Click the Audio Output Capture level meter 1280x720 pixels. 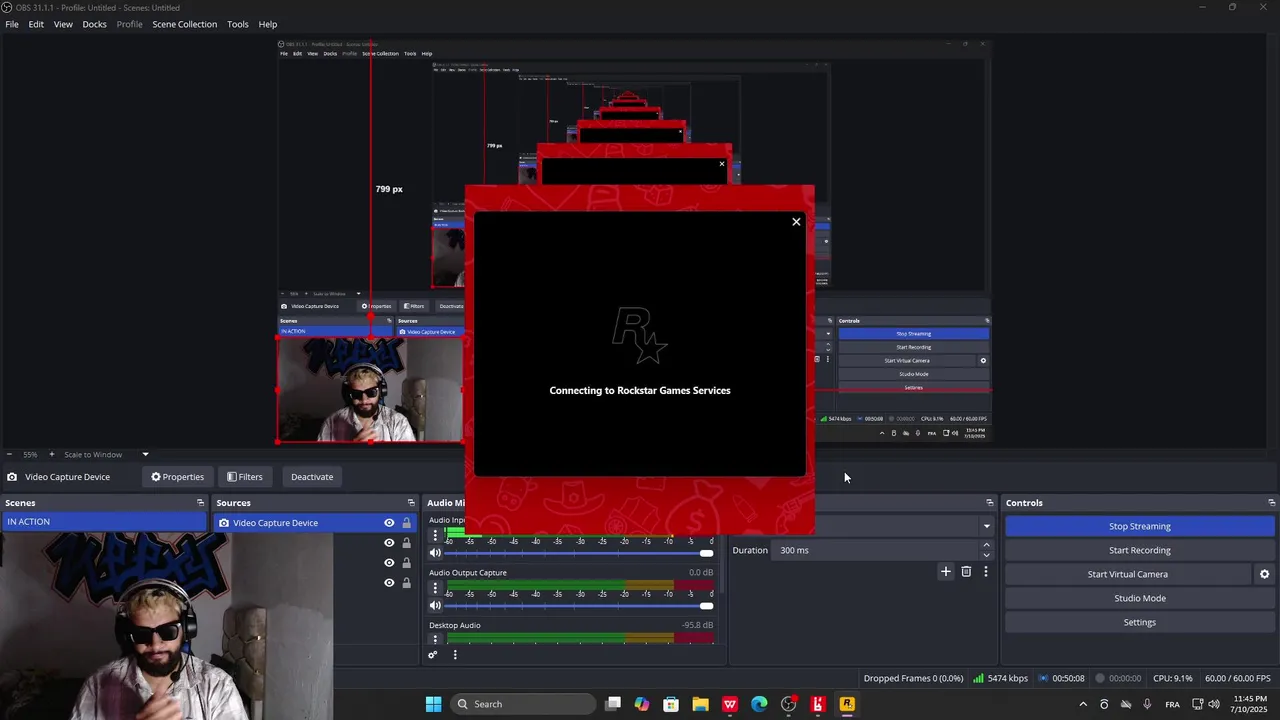coord(580,586)
